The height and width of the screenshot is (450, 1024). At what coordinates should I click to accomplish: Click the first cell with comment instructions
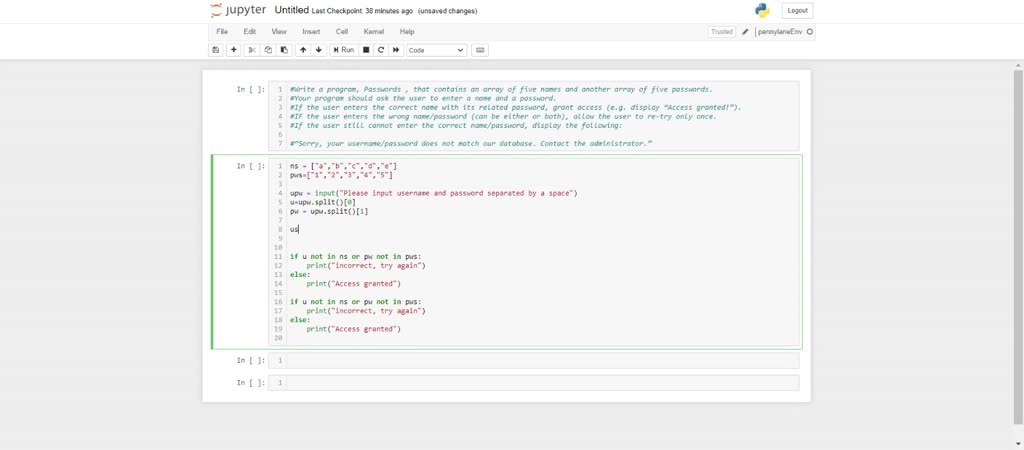(534, 116)
